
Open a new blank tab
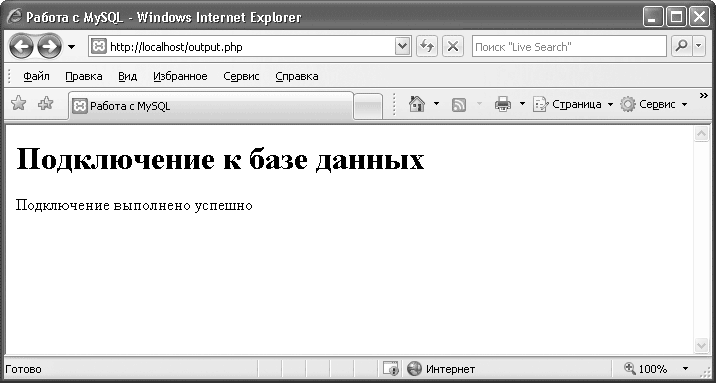coord(368,107)
